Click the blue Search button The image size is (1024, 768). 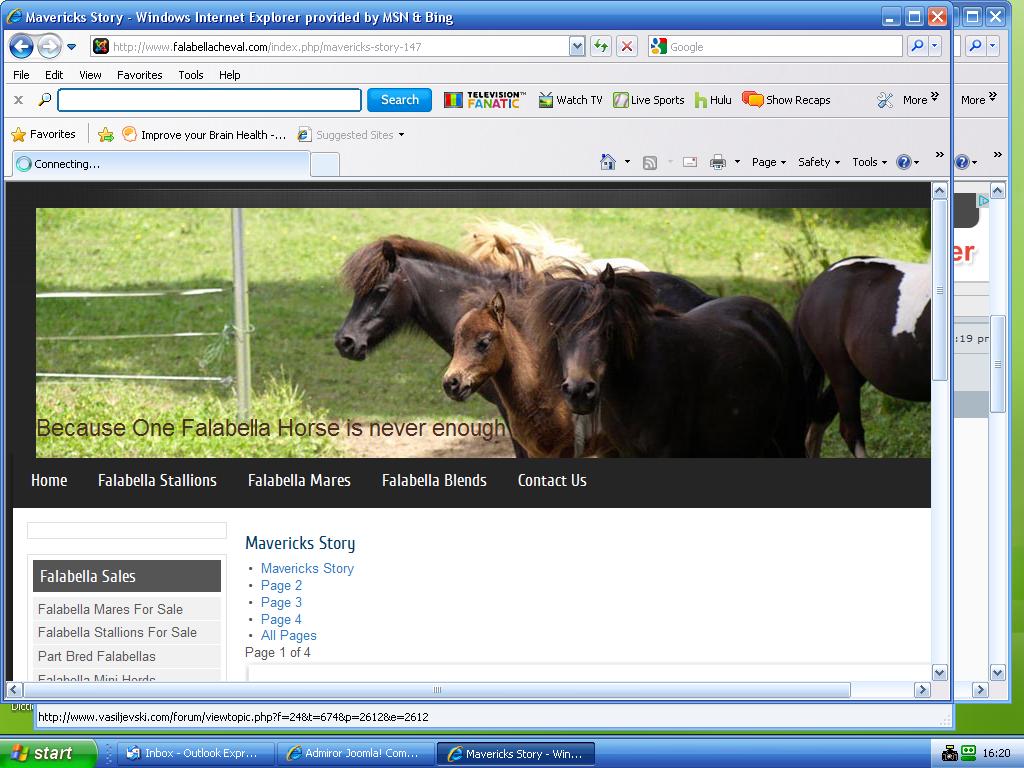point(400,100)
